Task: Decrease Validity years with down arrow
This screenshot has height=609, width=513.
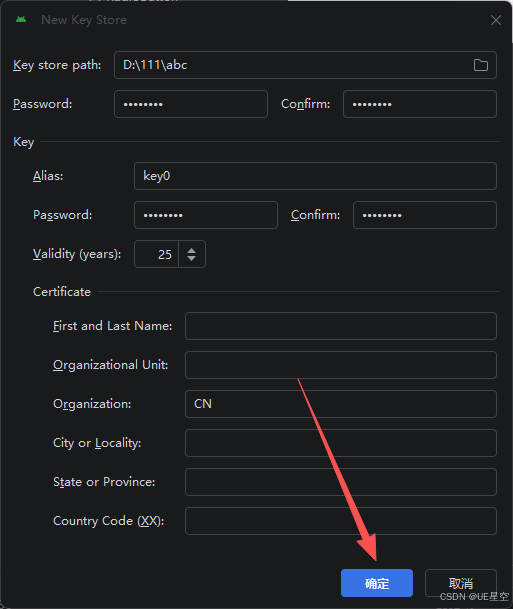Action: click(x=191, y=259)
